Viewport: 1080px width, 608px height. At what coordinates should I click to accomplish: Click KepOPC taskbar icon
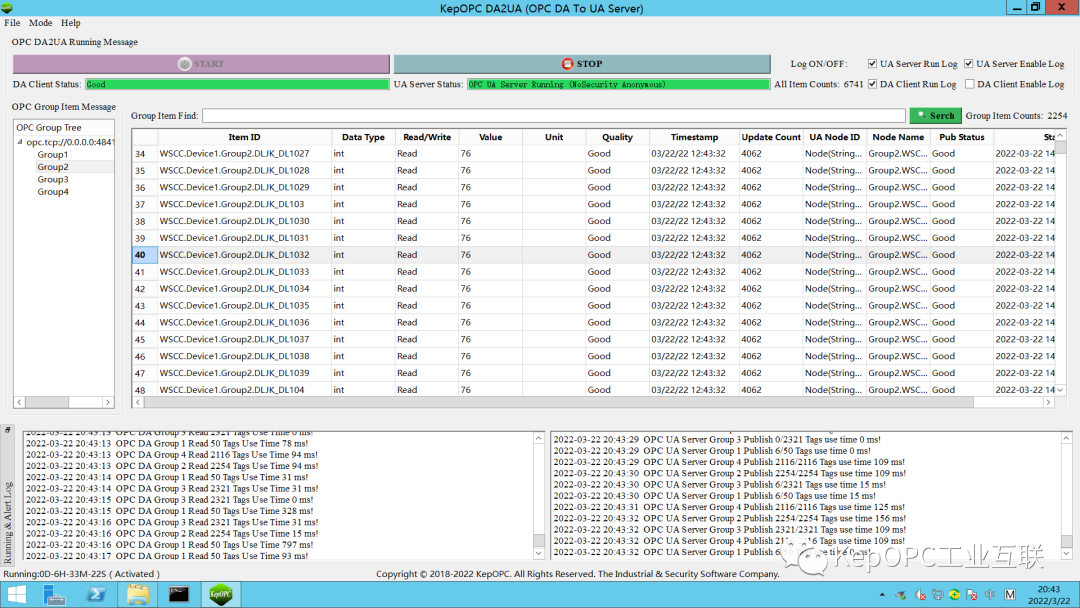(220, 594)
